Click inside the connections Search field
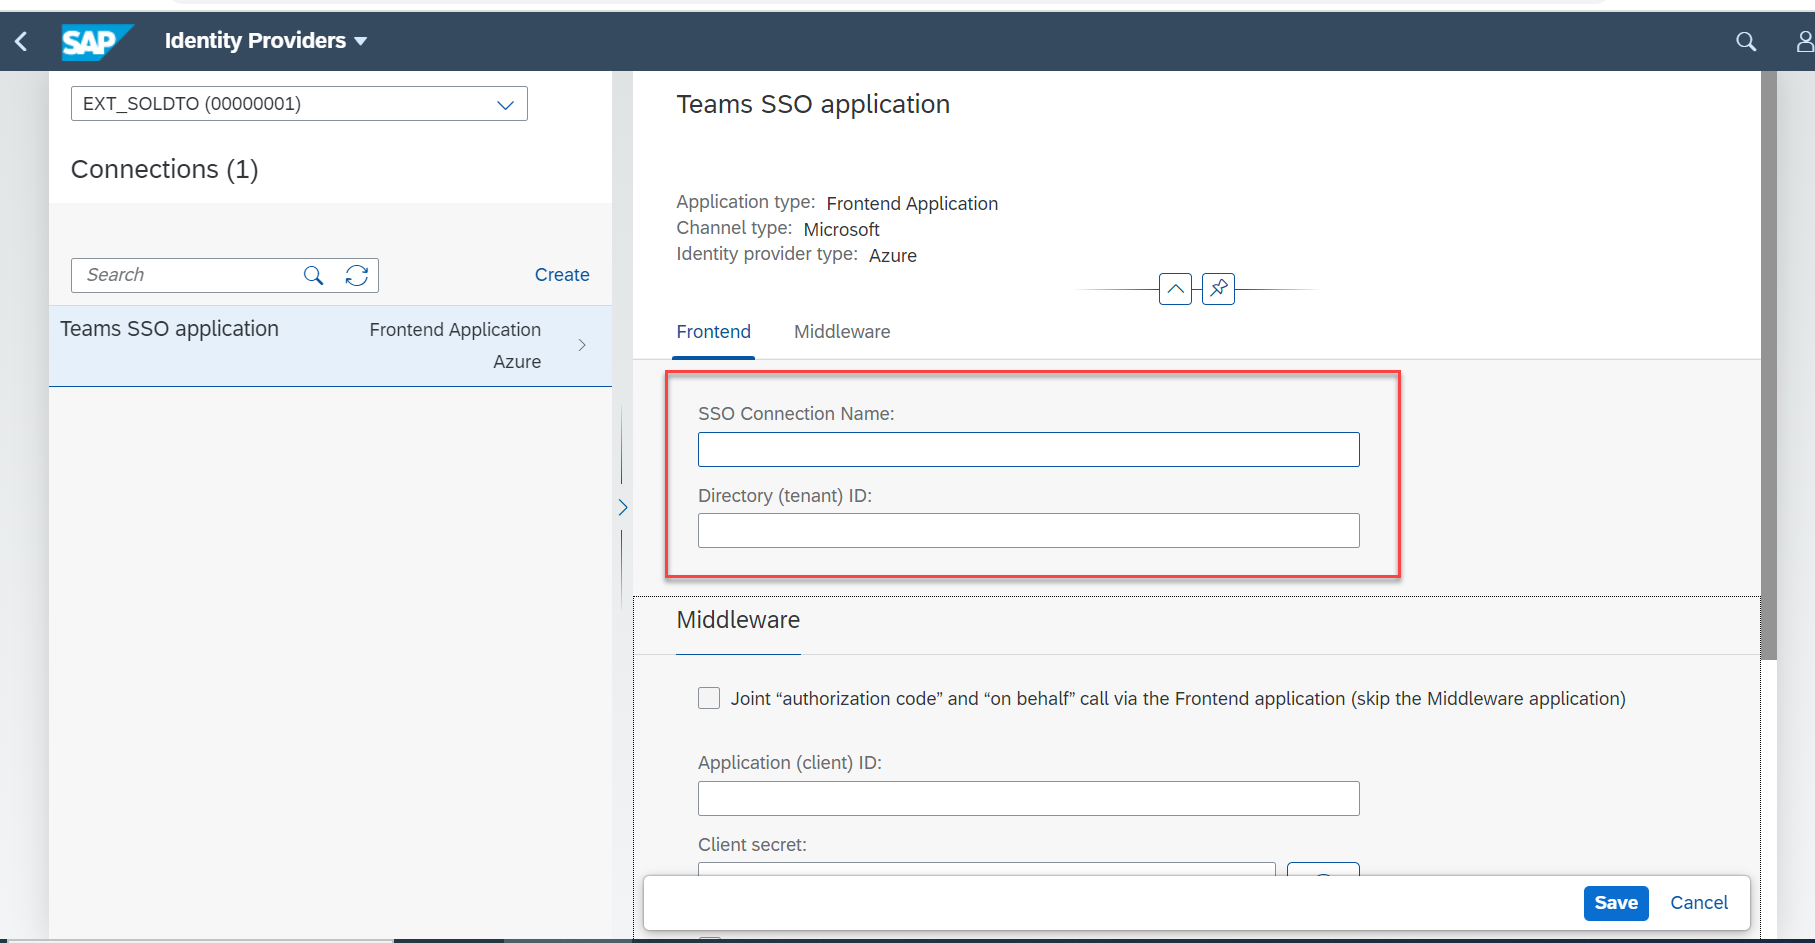 click(x=190, y=275)
